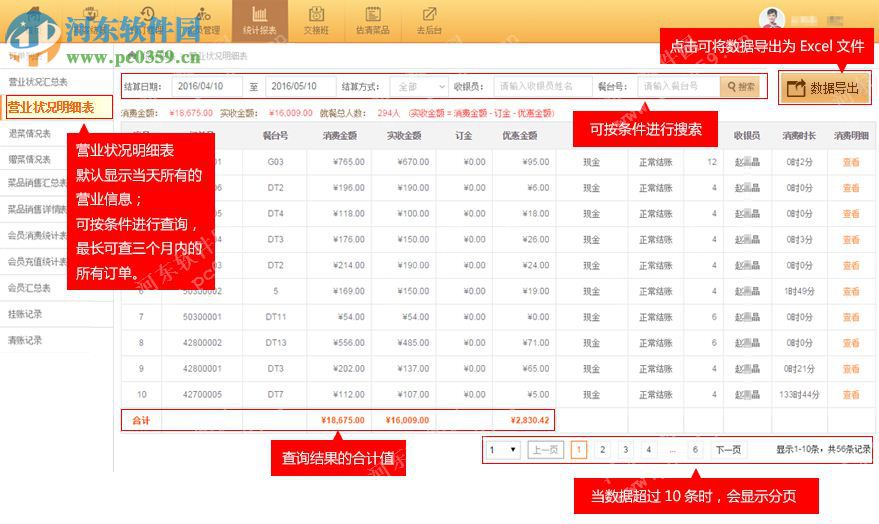This screenshot has height=524, width=879.
Task: Select 会员汇总表 in the sidebar
Action: [x=30, y=287]
